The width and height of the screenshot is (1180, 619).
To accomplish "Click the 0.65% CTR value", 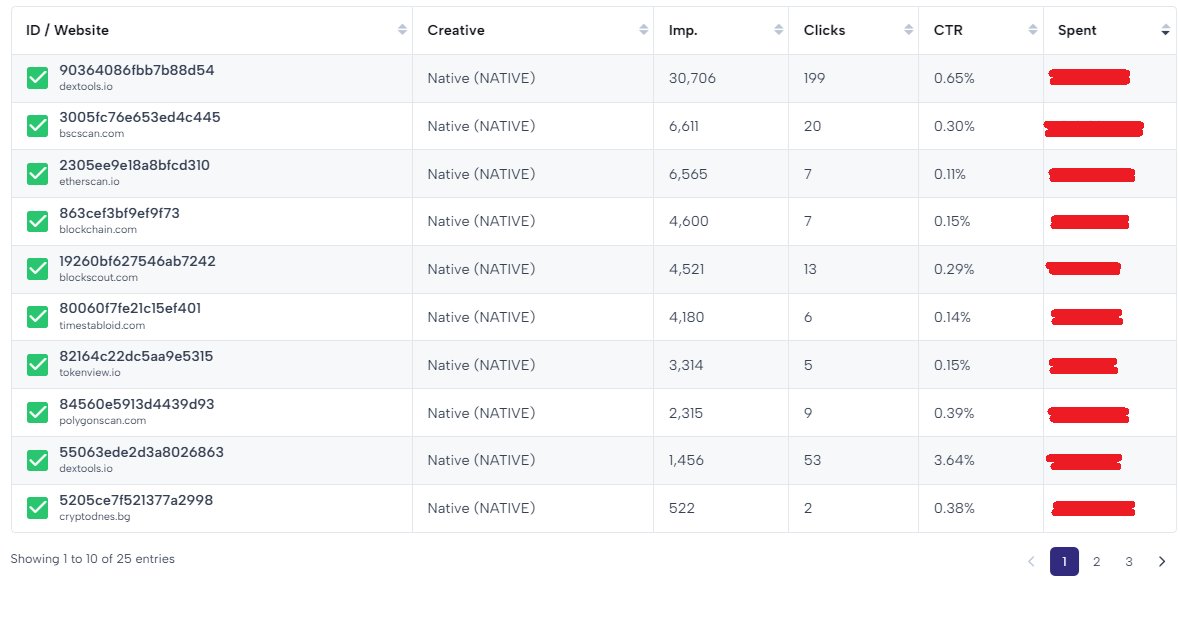I will coord(954,78).
